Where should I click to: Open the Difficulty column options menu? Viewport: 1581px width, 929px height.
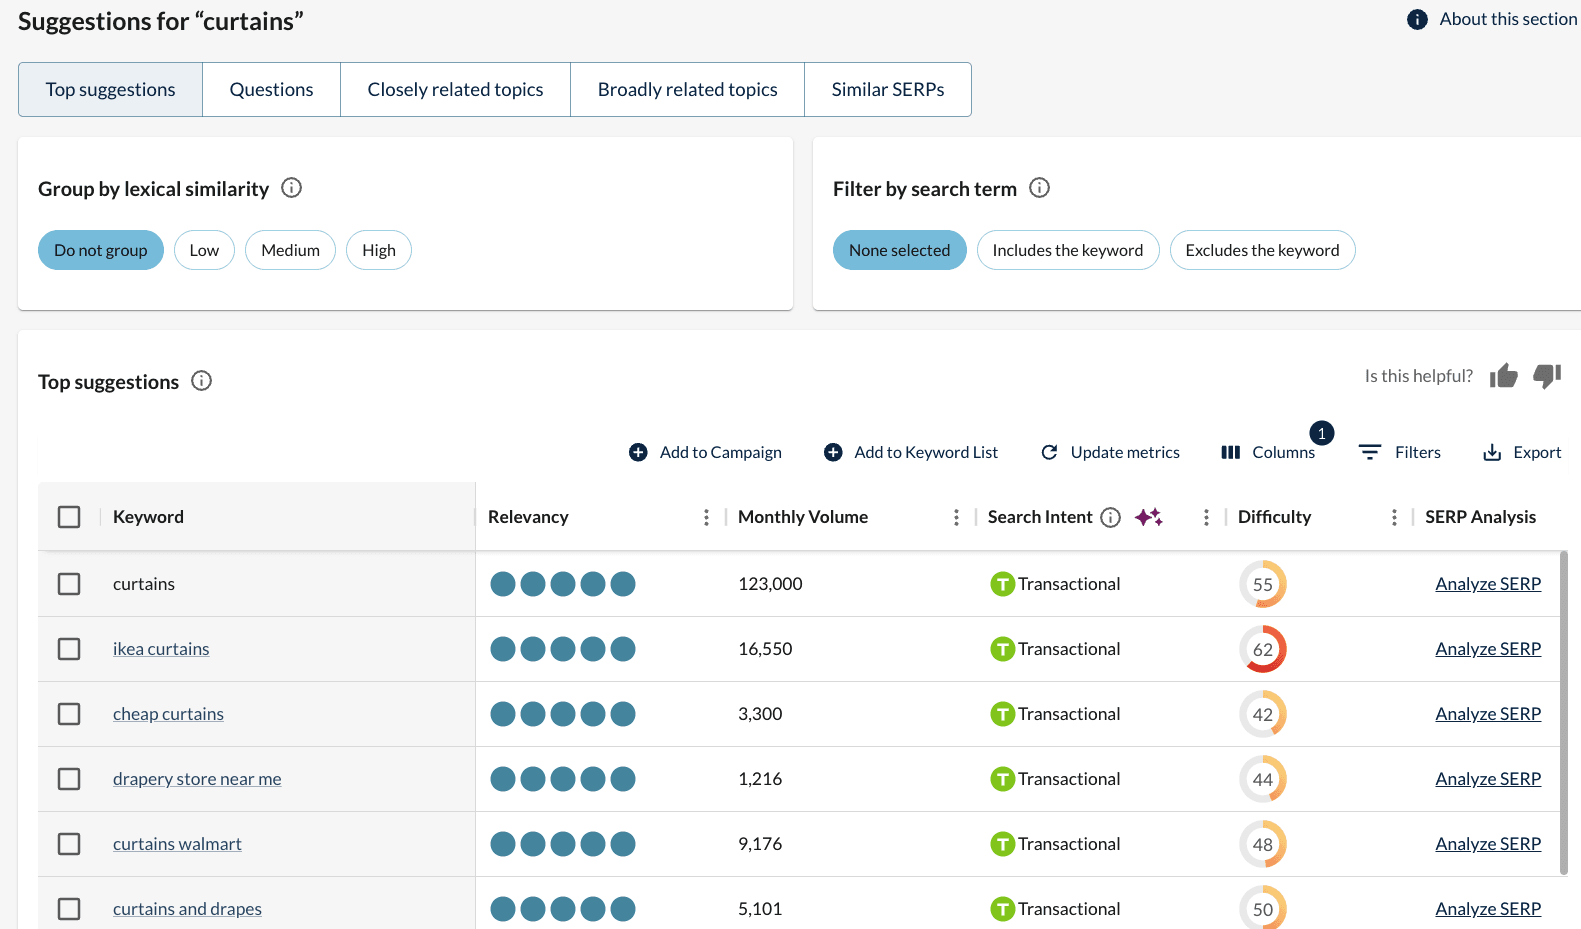pyautogui.click(x=1394, y=517)
